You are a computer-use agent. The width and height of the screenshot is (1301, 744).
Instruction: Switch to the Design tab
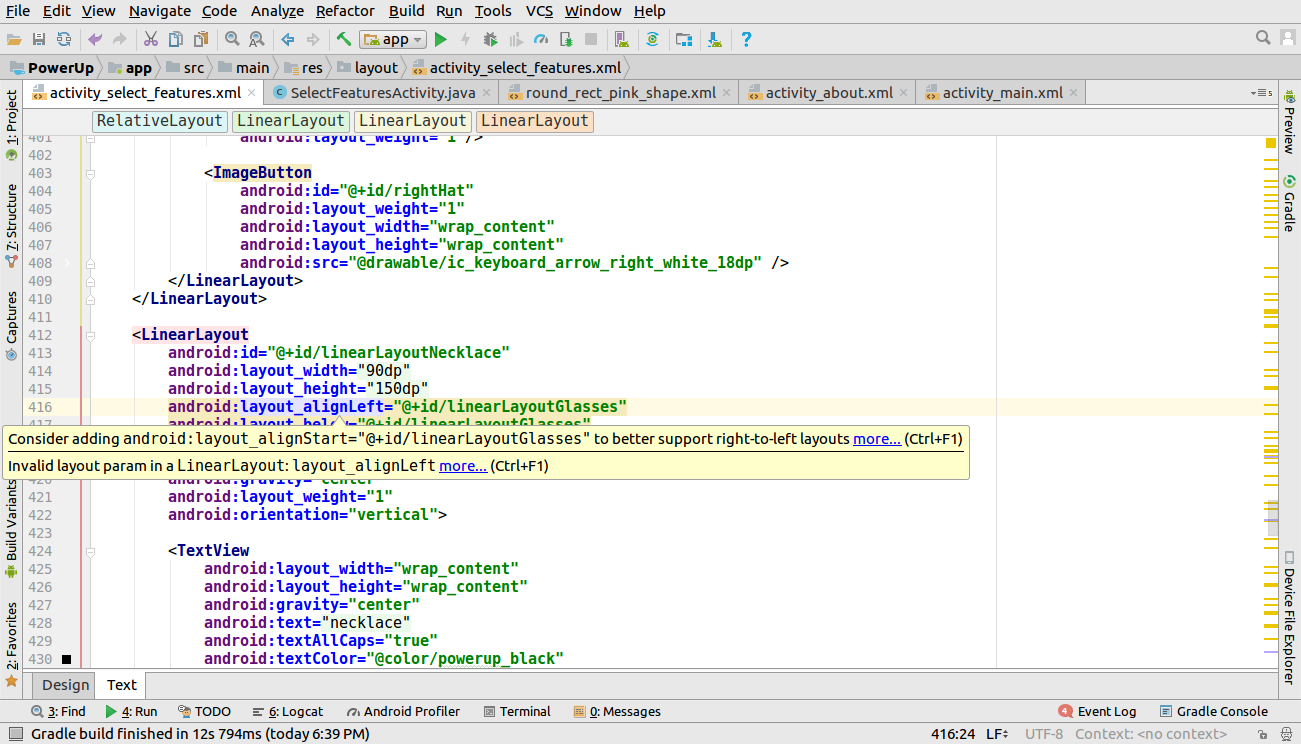pyautogui.click(x=65, y=685)
